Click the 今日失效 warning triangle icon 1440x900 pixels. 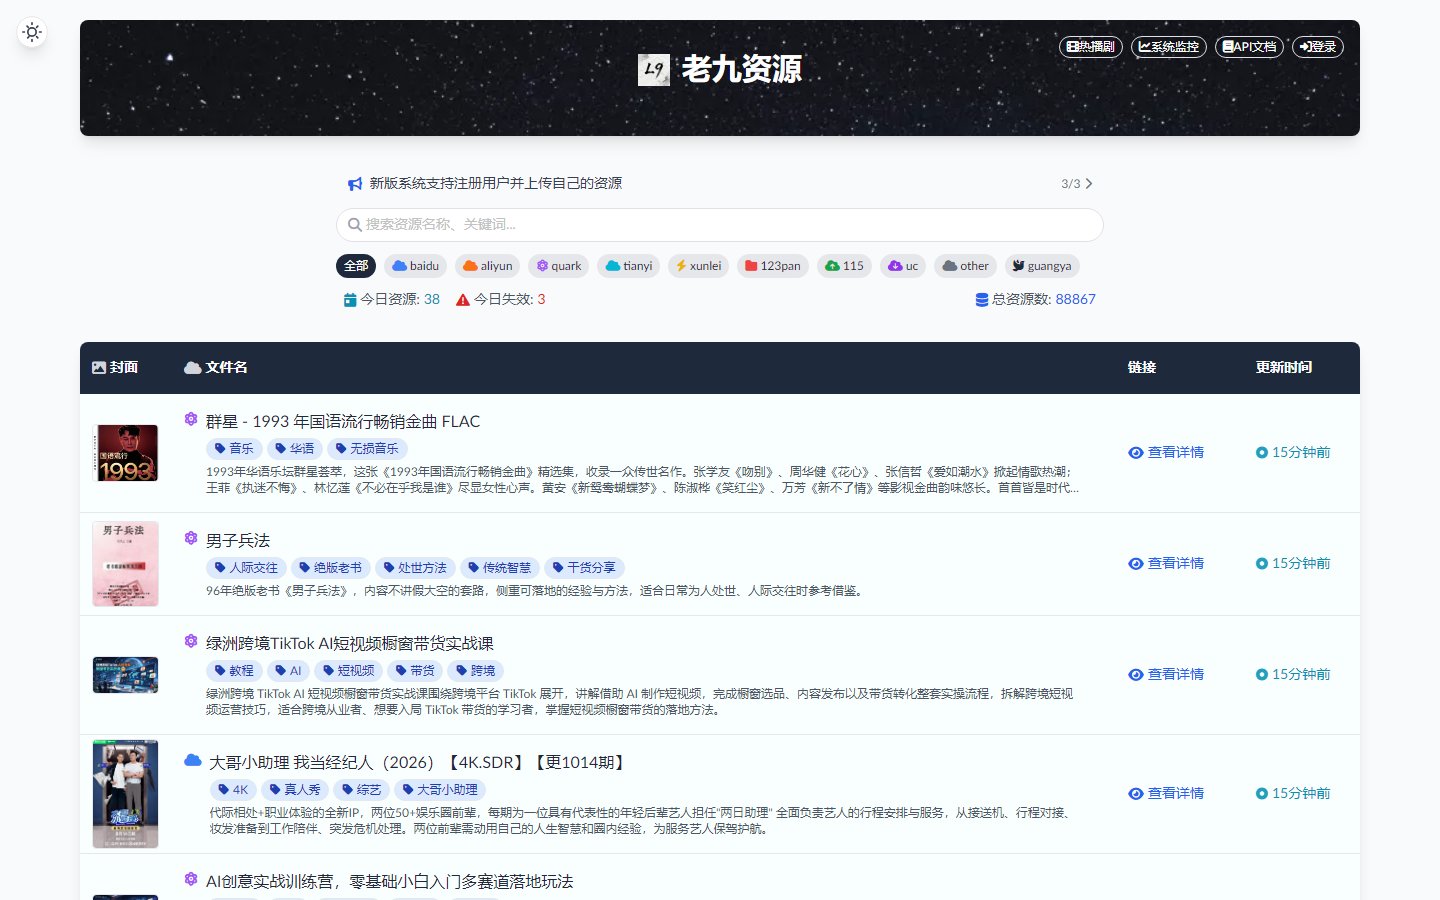point(463,300)
